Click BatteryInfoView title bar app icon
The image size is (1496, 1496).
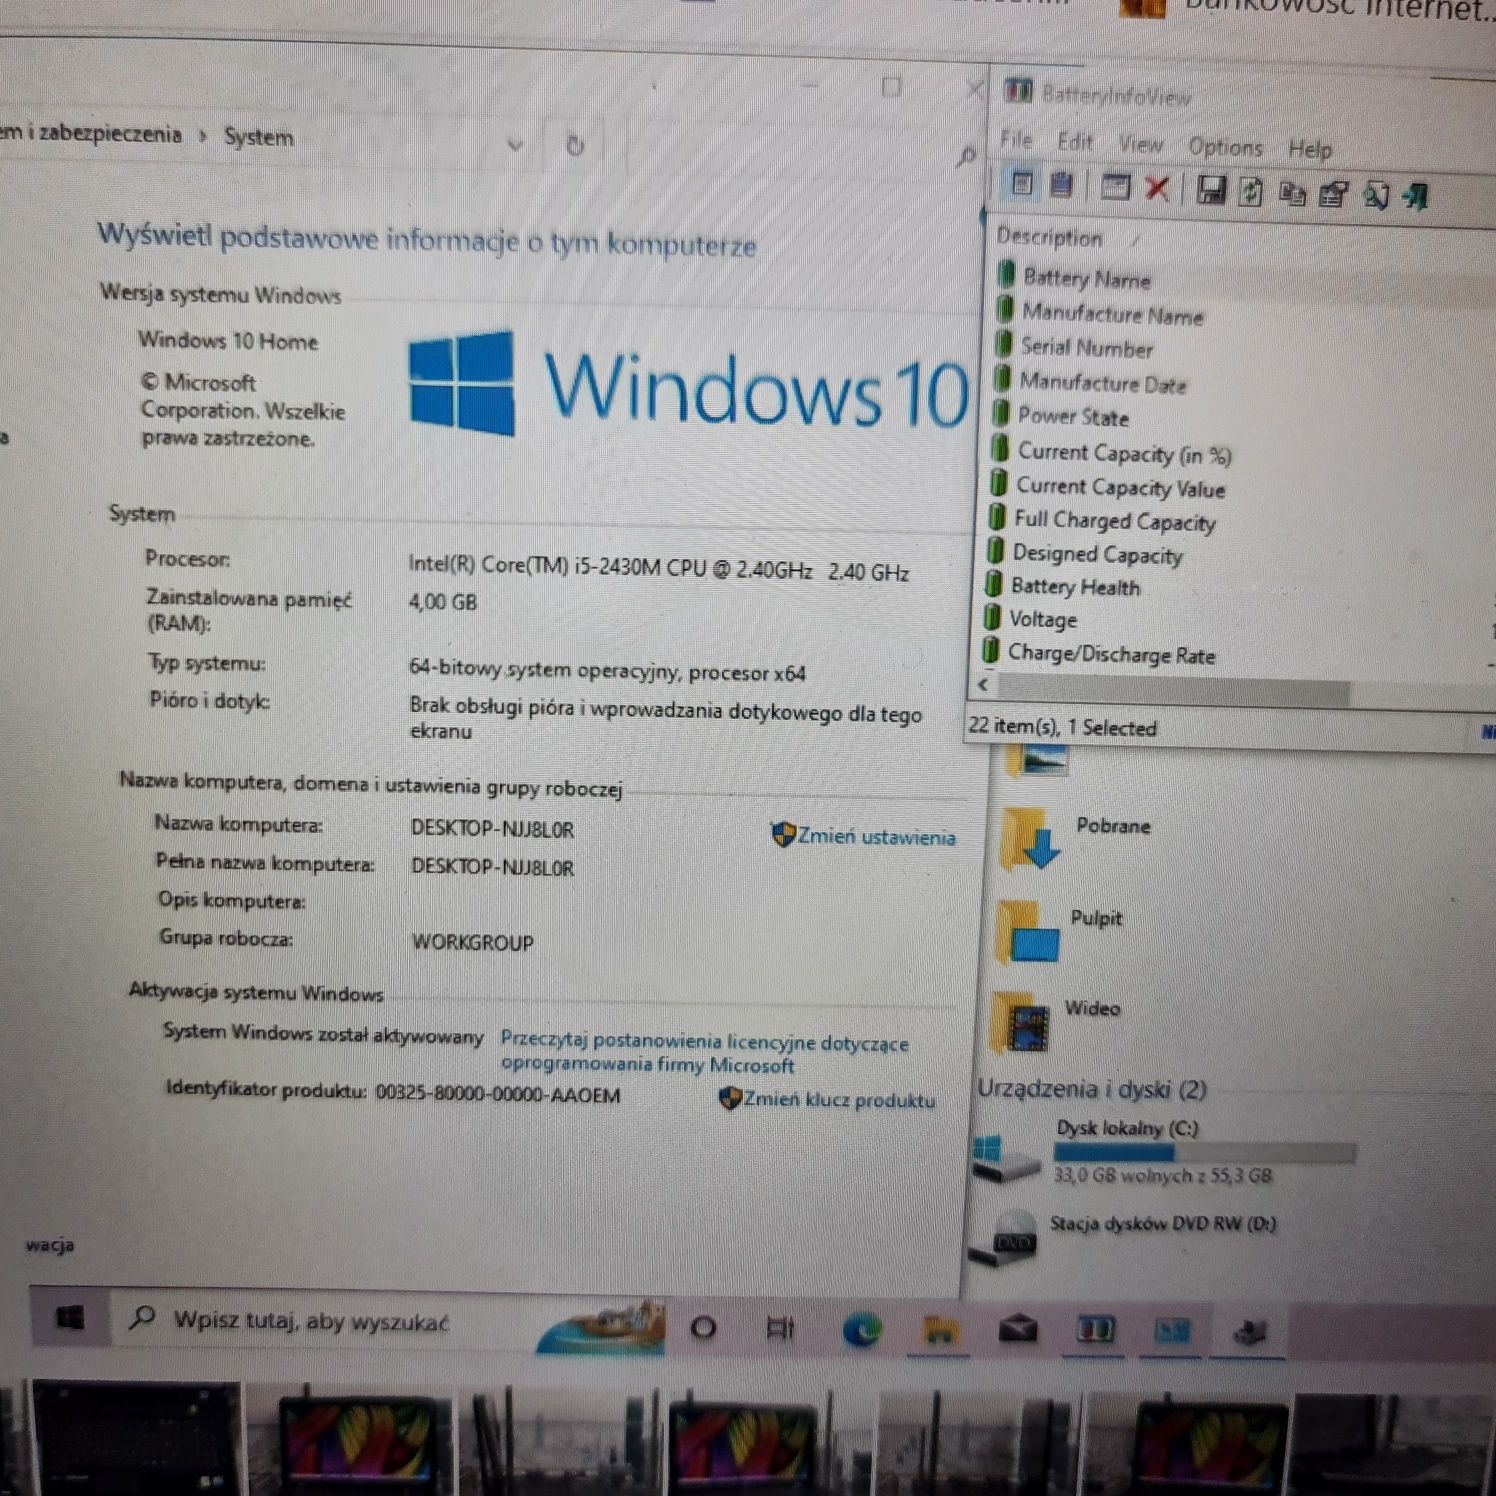coord(1018,91)
